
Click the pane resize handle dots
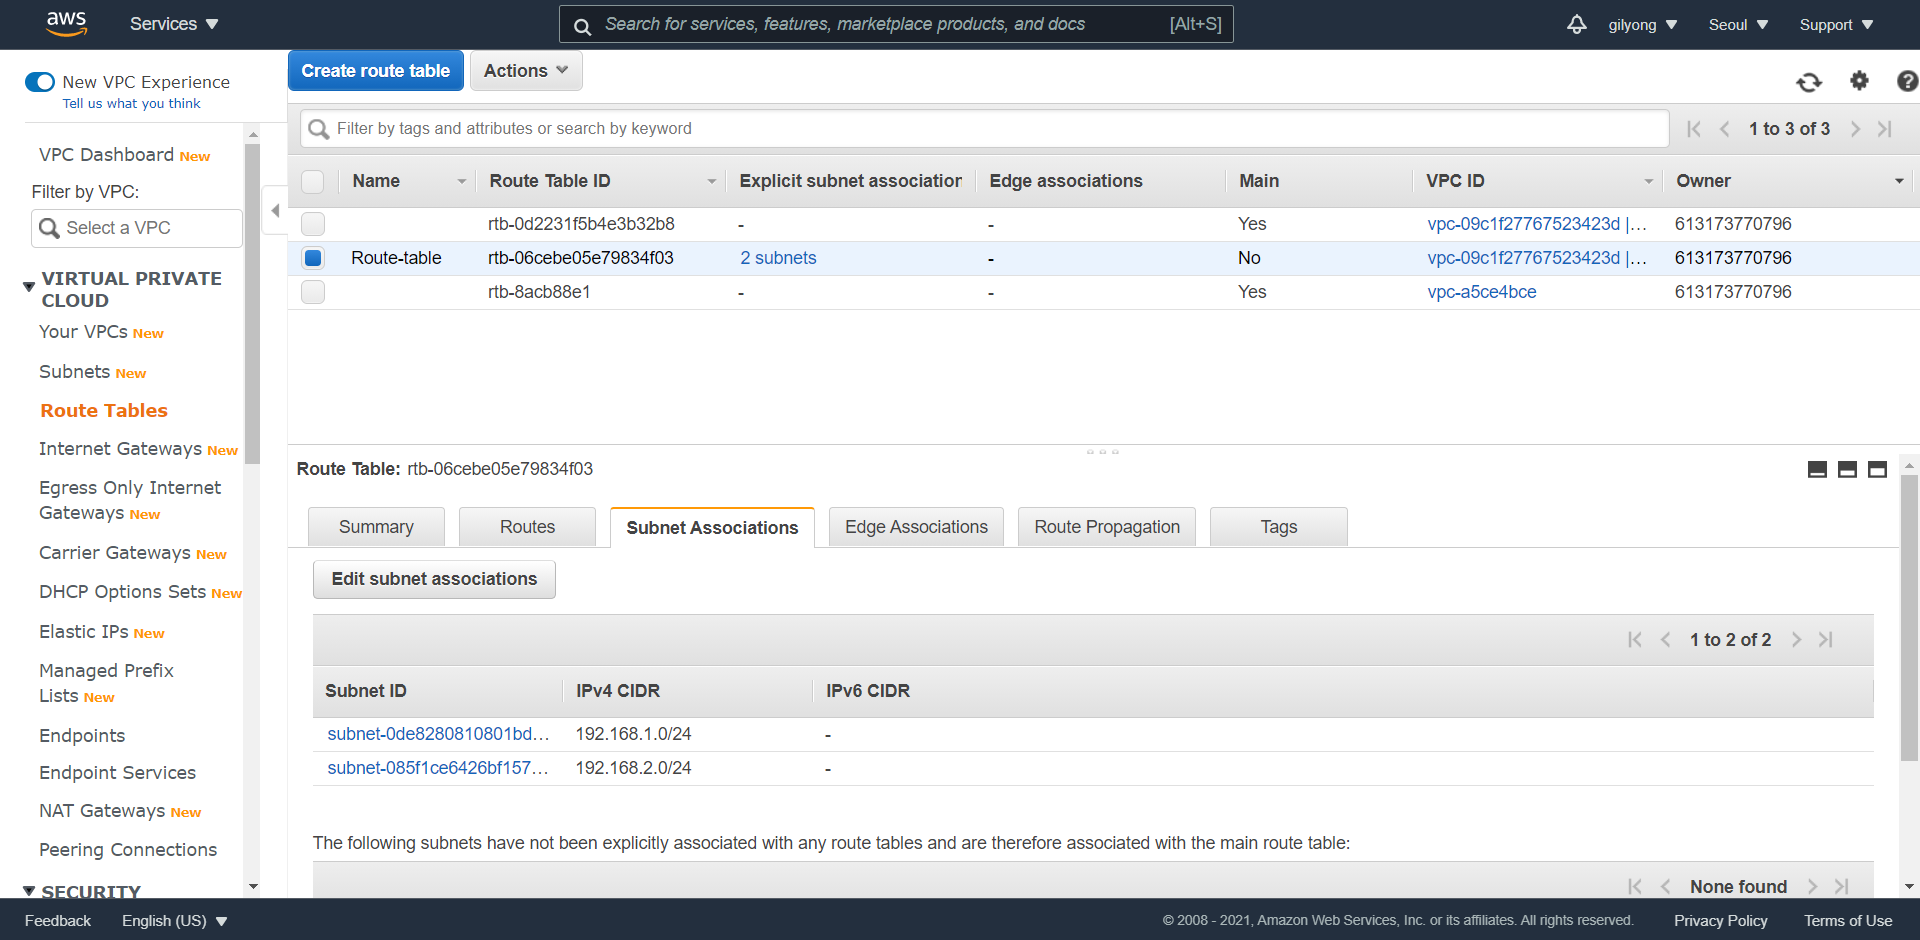click(x=1103, y=451)
